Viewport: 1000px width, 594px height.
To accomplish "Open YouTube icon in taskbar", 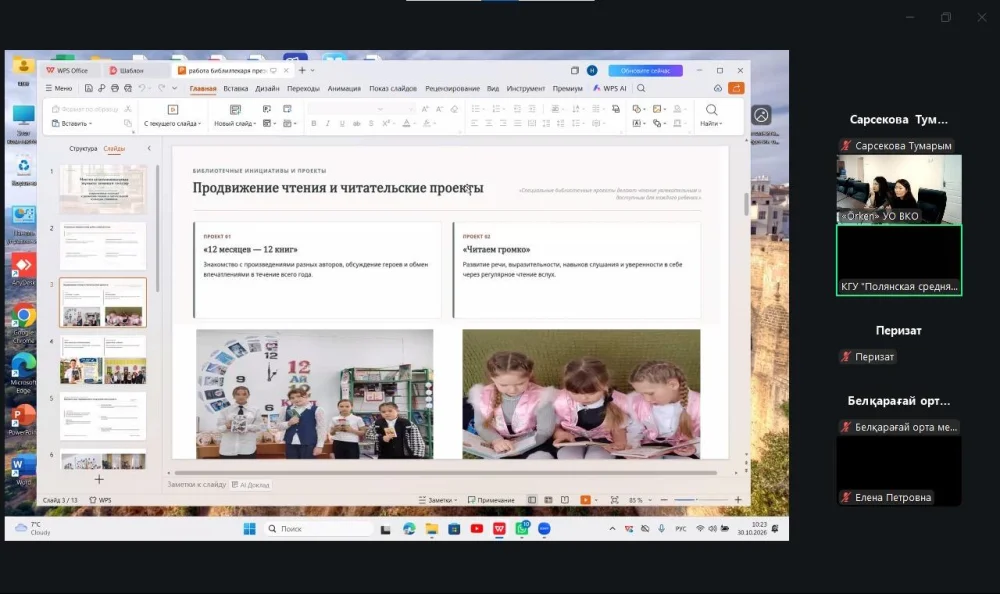I will tap(476, 528).
